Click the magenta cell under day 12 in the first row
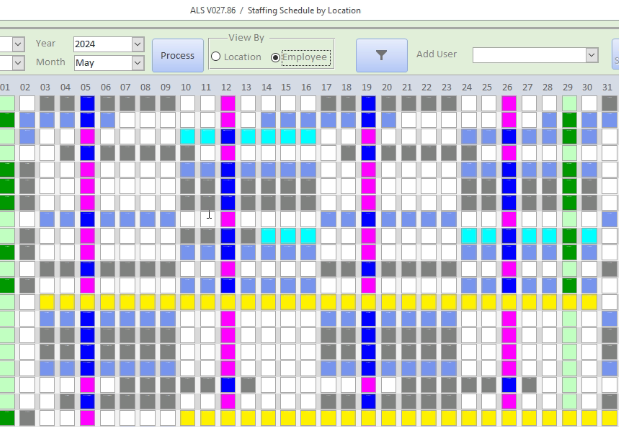The height and width of the screenshot is (427, 619). [x=227, y=103]
